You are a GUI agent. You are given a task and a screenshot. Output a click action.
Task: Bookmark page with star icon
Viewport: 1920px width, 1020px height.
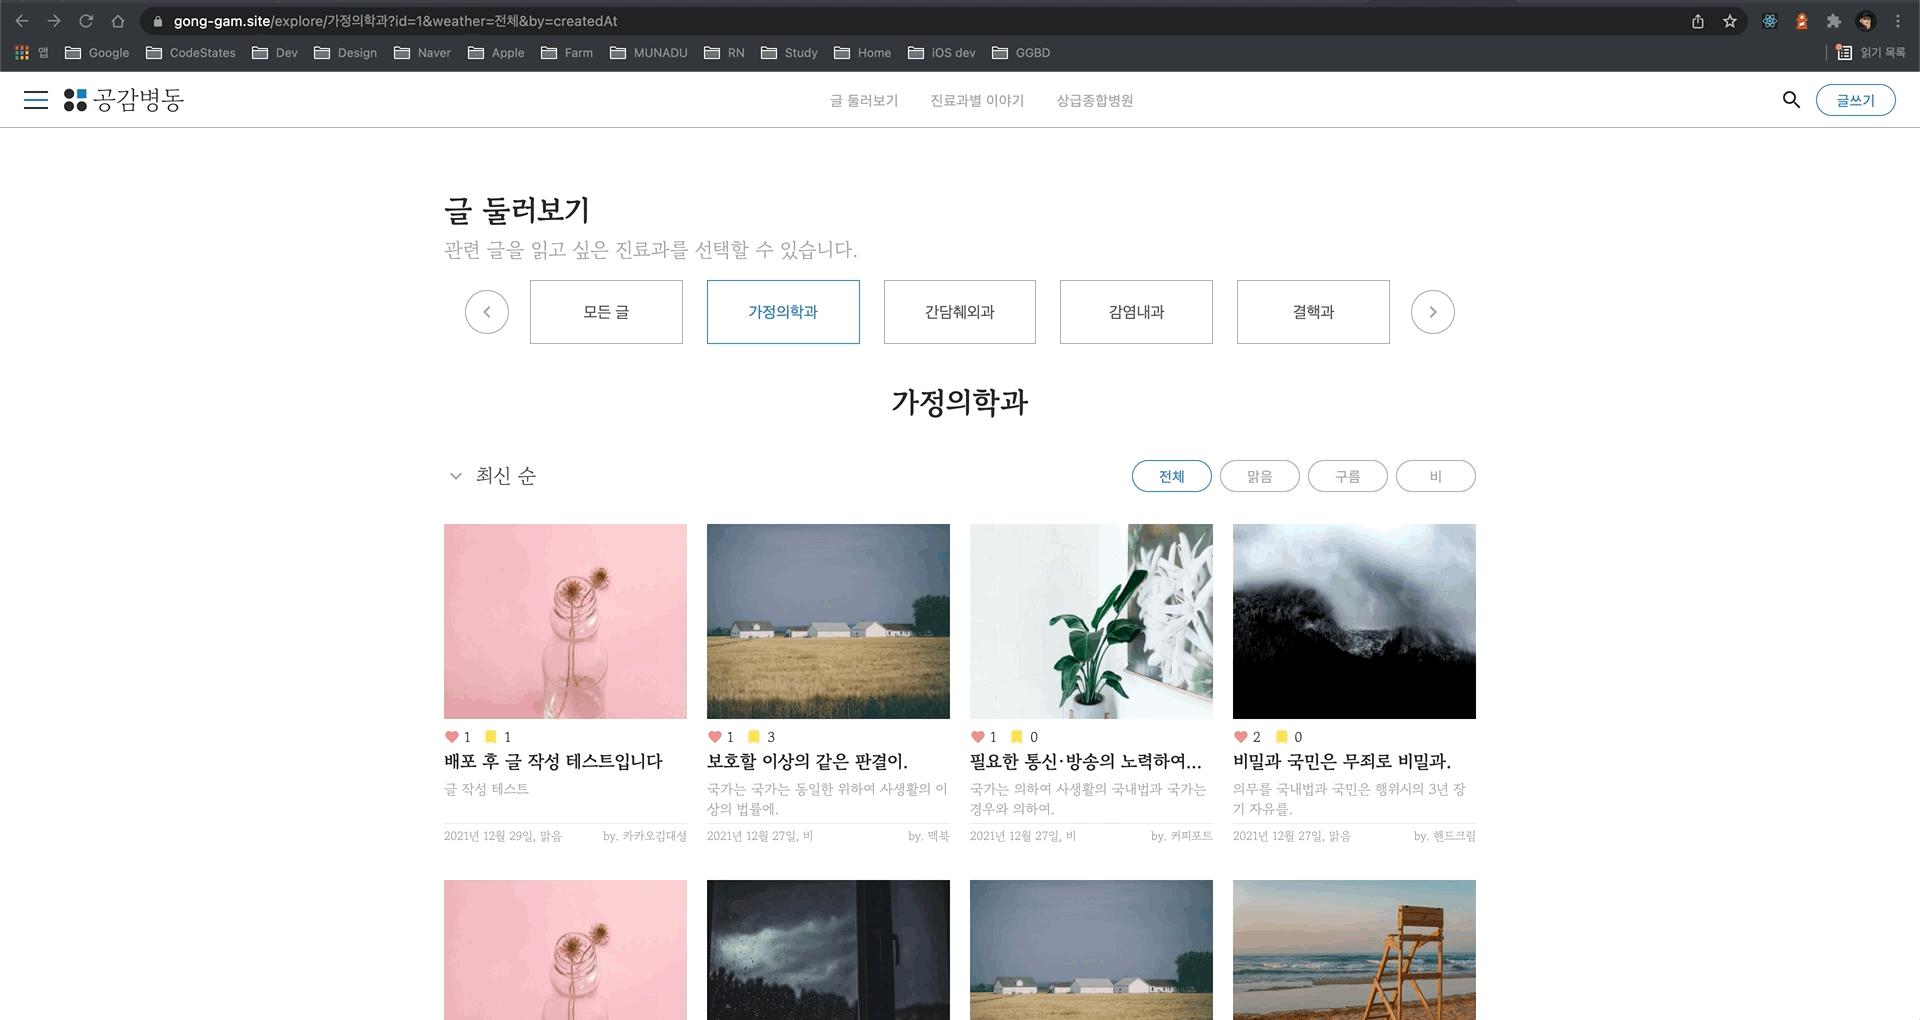click(x=1730, y=21)
